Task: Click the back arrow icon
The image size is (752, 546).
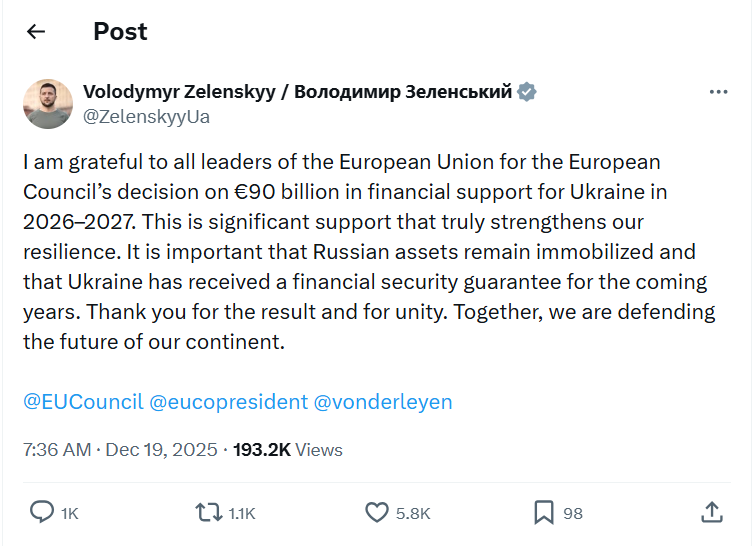Action: click(36, 31)
